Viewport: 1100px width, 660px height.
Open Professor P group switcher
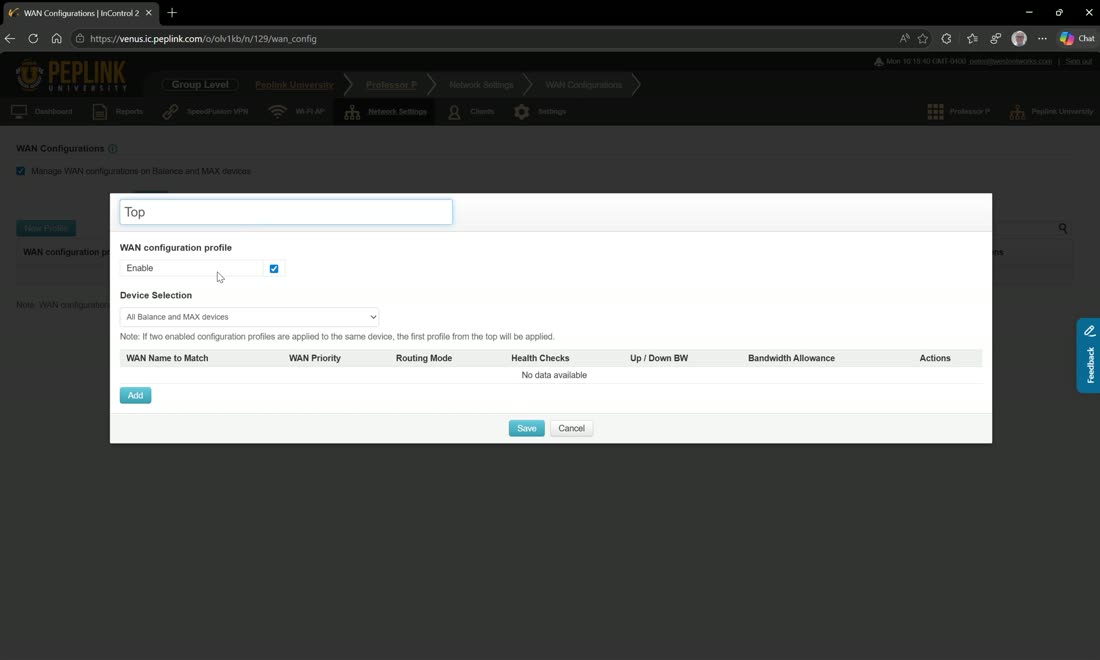tap(958, 112)
